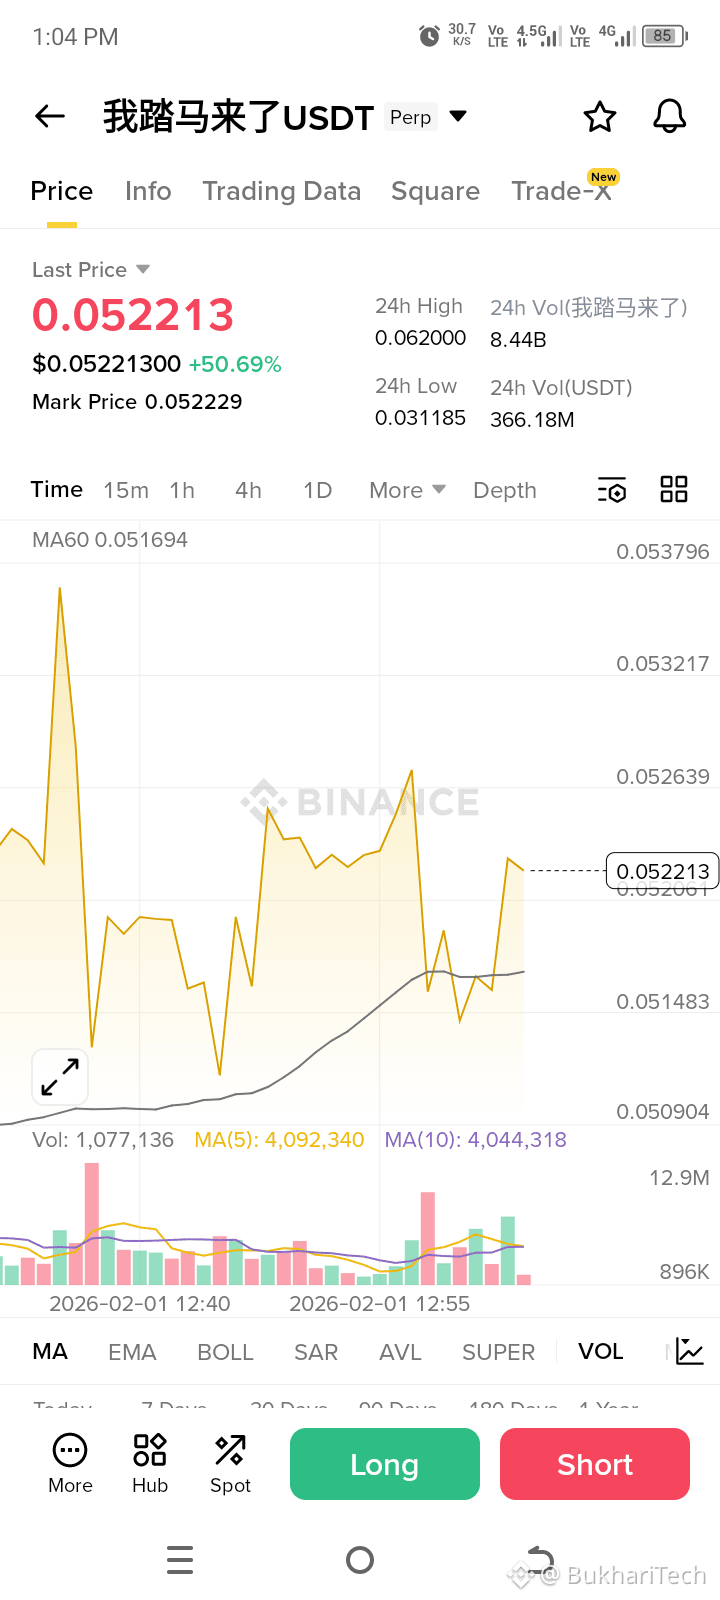This screenshot has width=720, height=1600.
Task: Tap the back arrow icon
Action: [50, 117]
